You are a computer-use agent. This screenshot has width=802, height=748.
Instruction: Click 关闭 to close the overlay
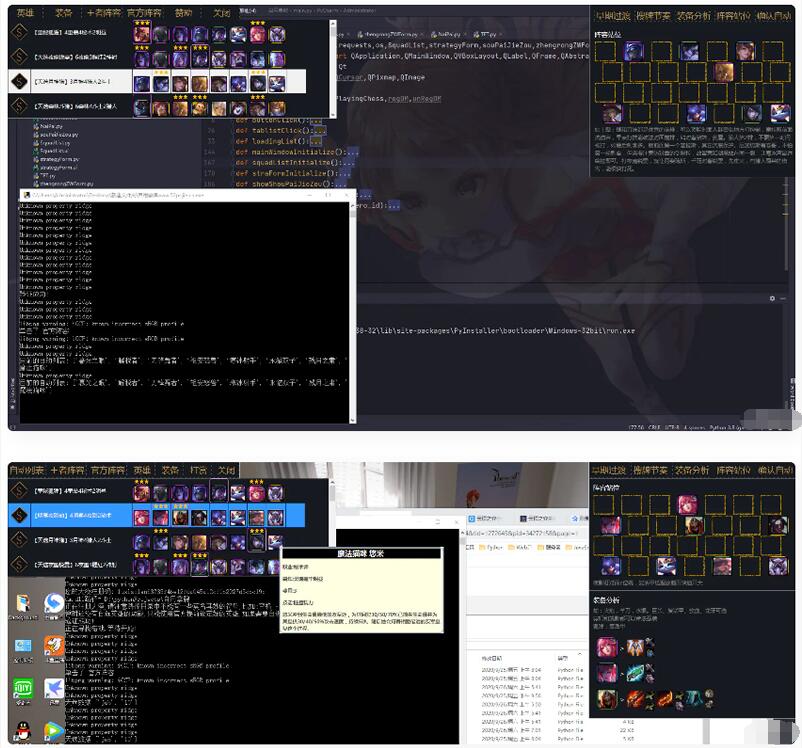(222, 12)
